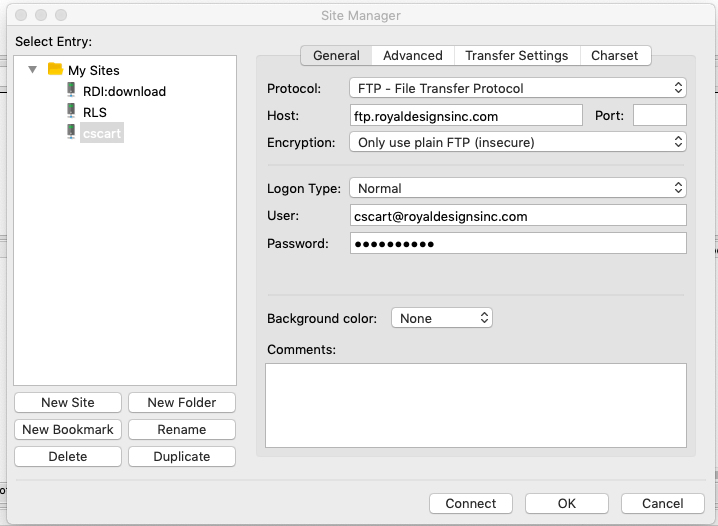Click the Duplicate button
The height and width of the screenshot is (526, 718).
pyautogui.click(x=182, y=456)
